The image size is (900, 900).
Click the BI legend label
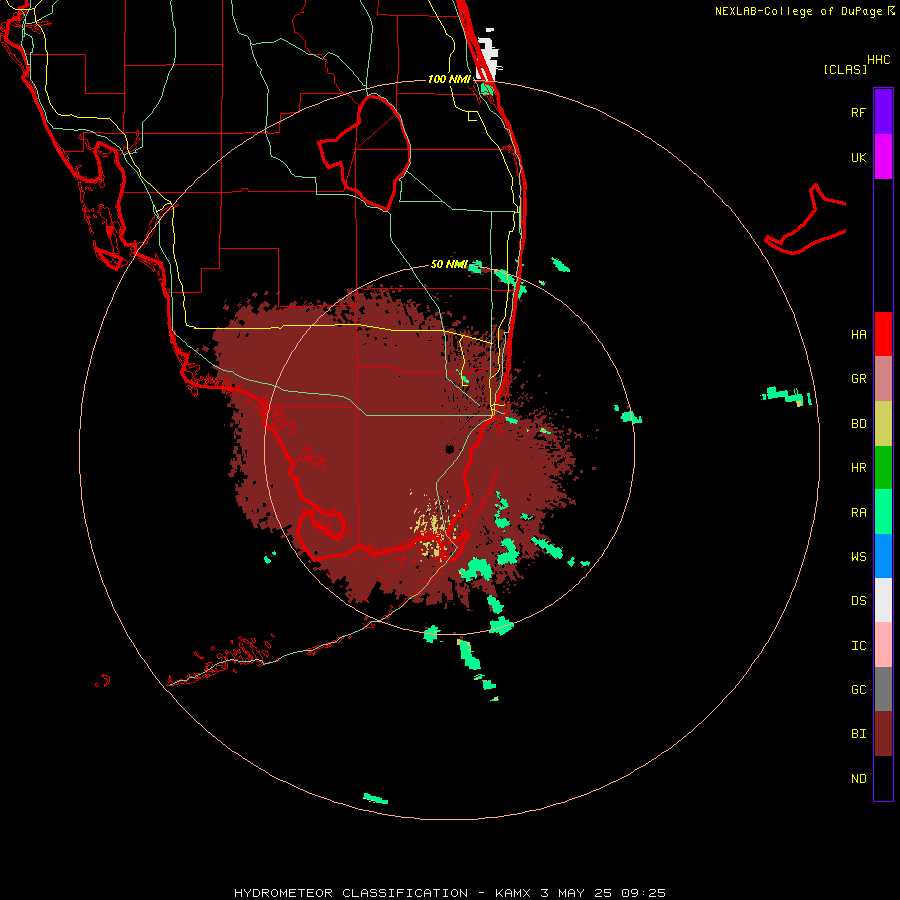(x=858, y=734)
